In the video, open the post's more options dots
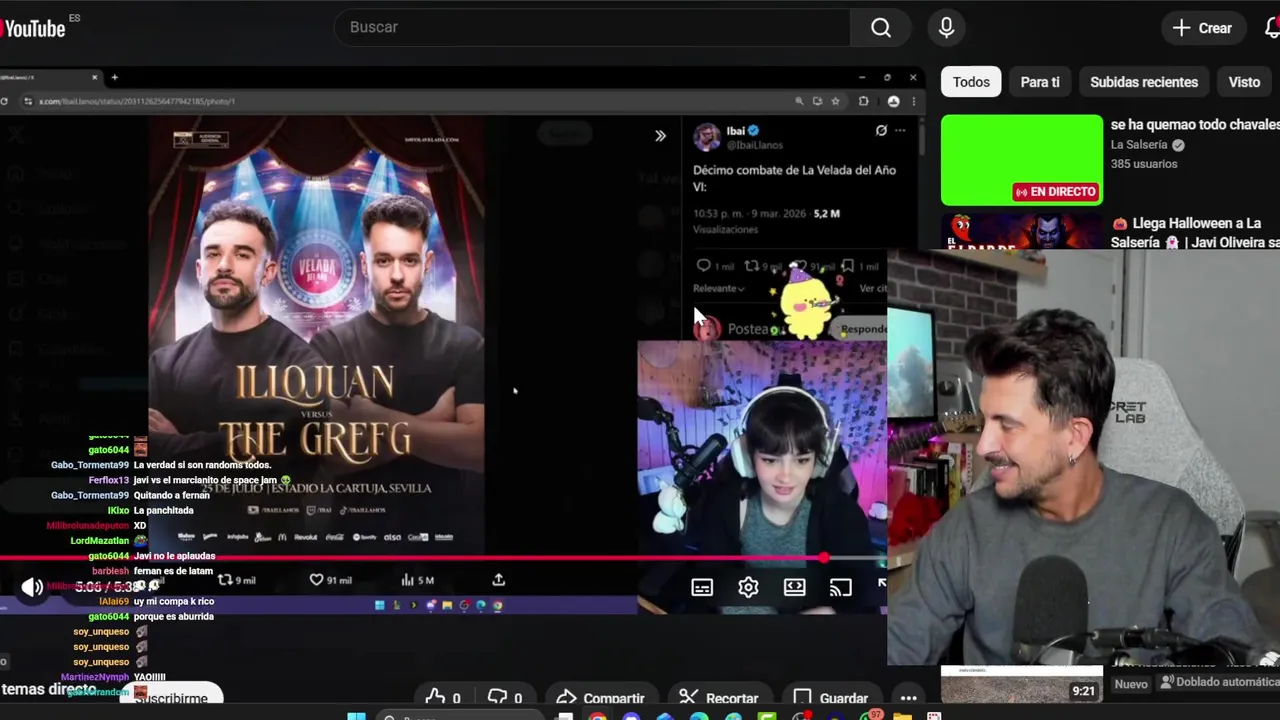 tap(900, 131)
